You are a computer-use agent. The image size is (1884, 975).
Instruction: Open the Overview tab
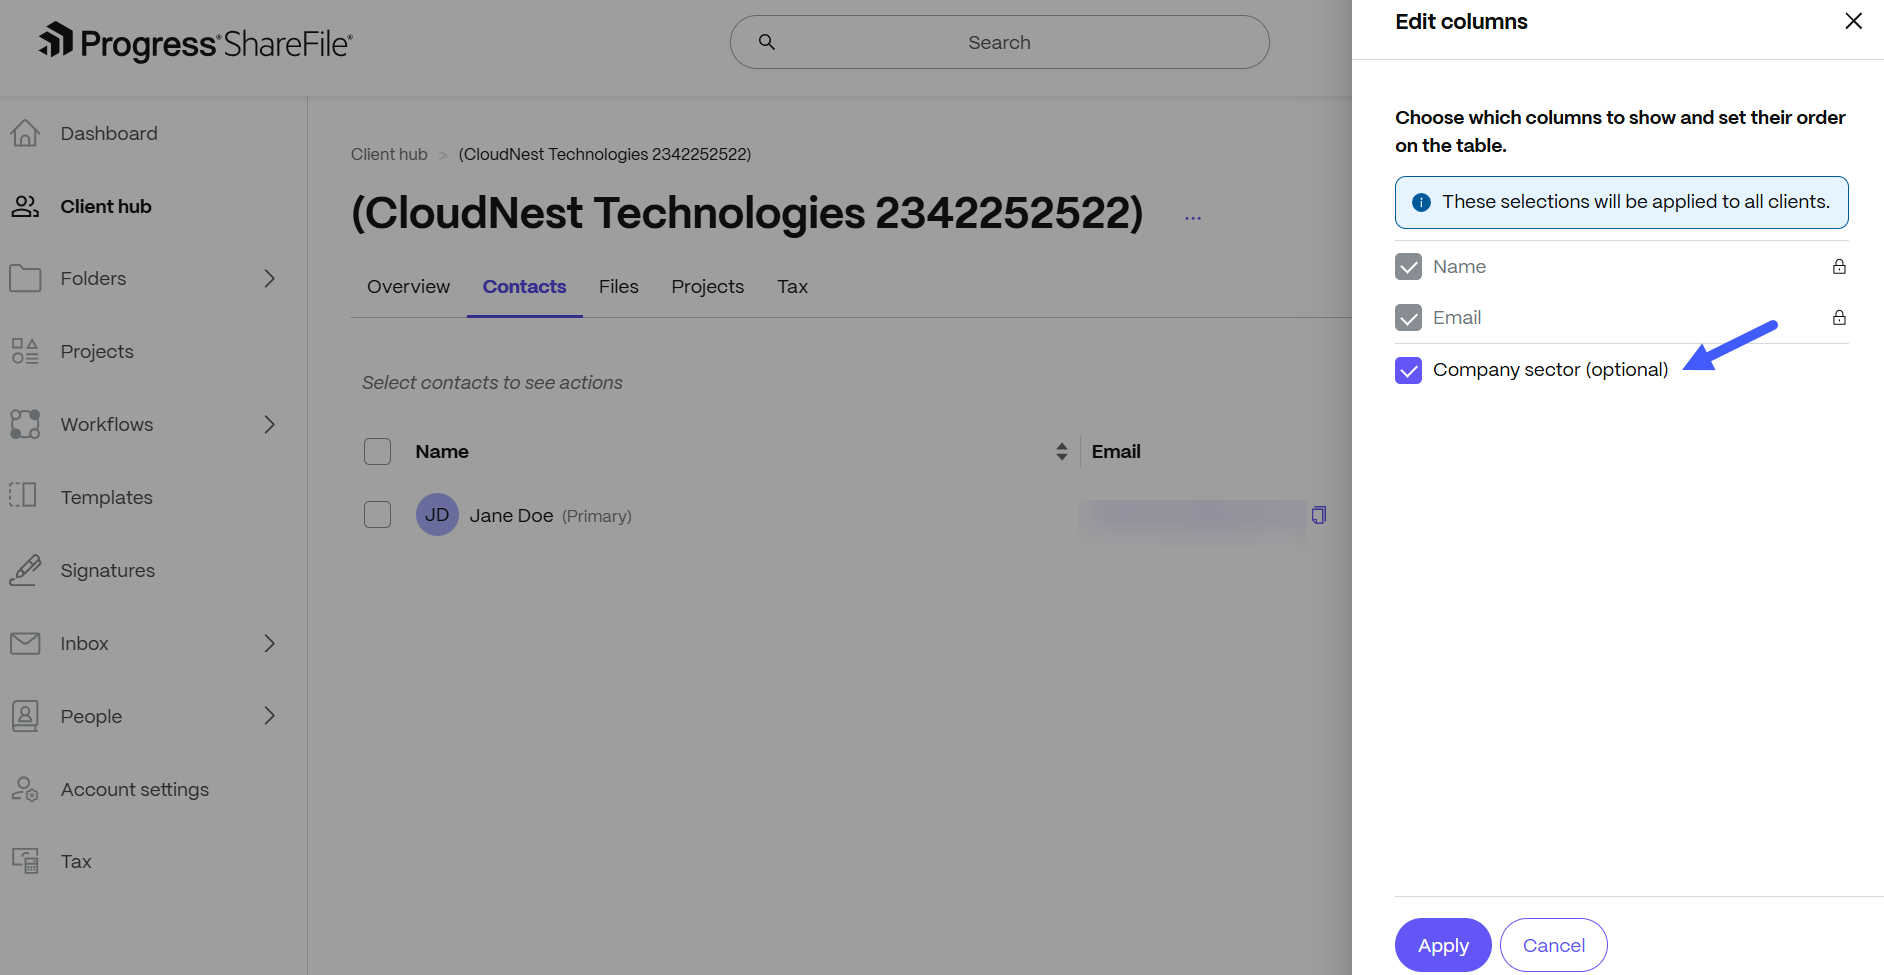pyautogui.click(x=407, y=286)
